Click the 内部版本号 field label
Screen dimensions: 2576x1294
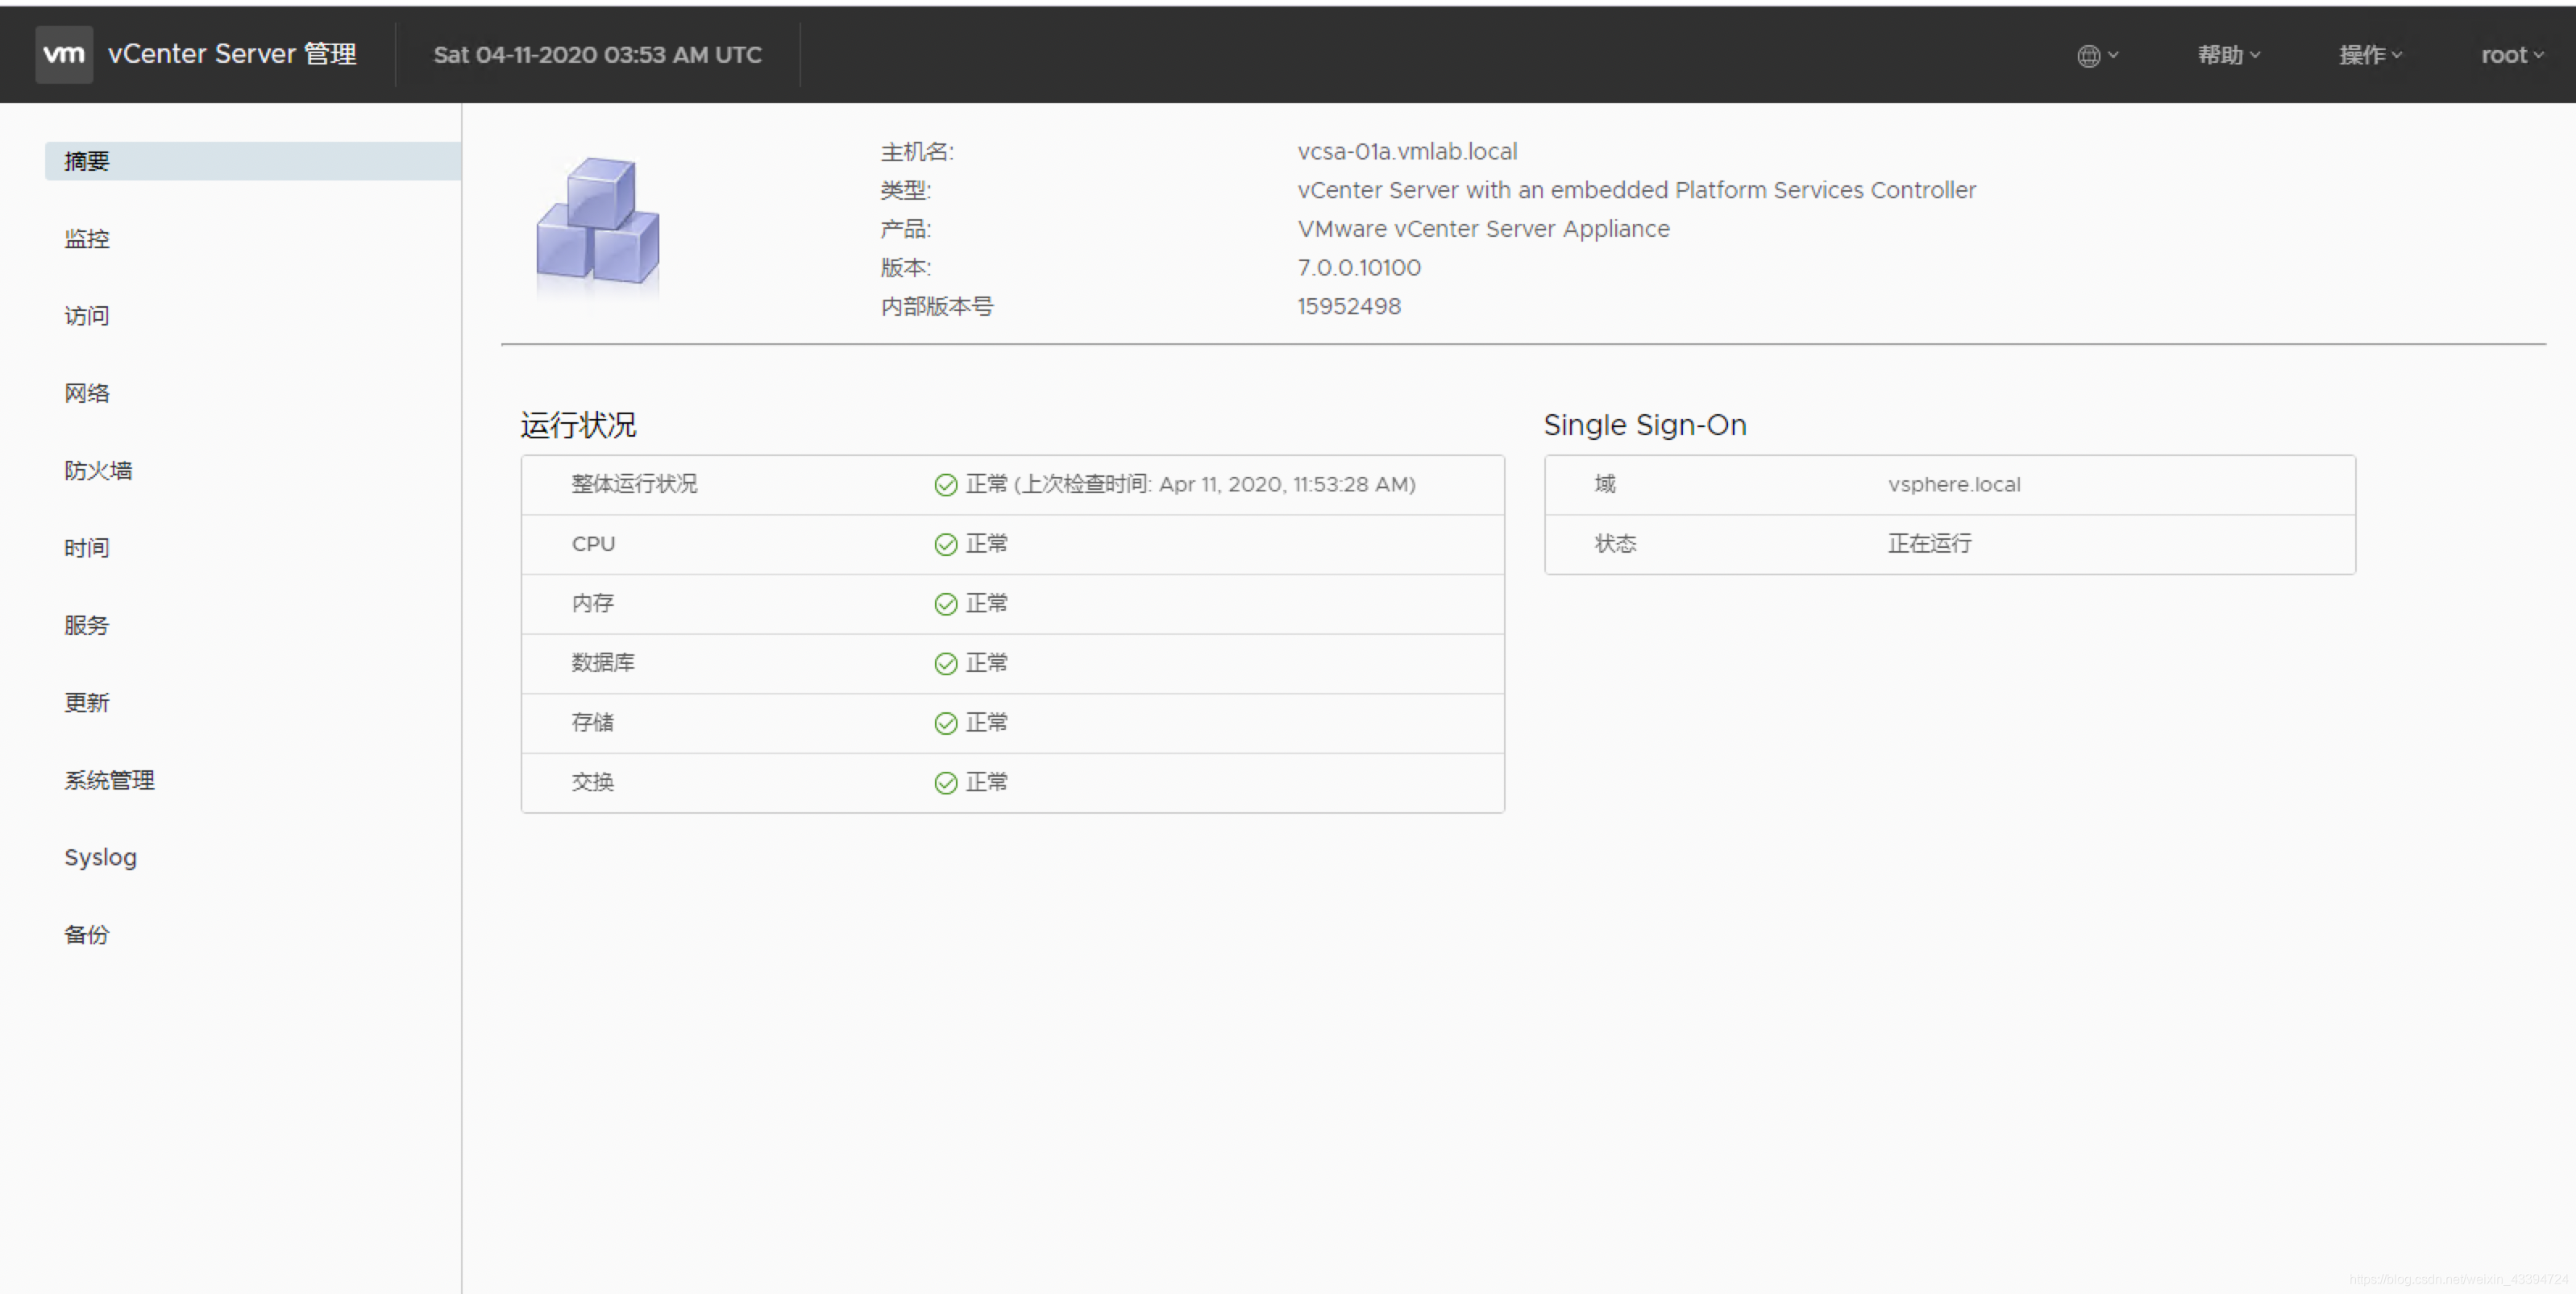point(937,306)
